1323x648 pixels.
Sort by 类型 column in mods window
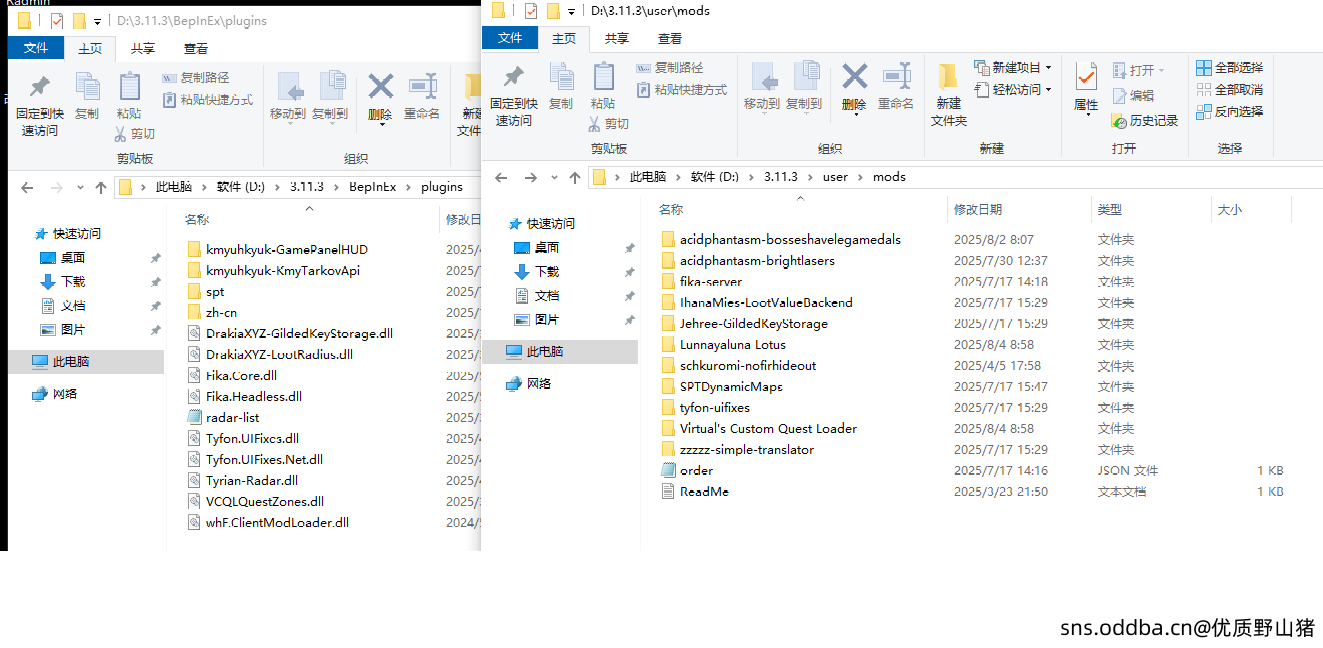[1109, 209]
